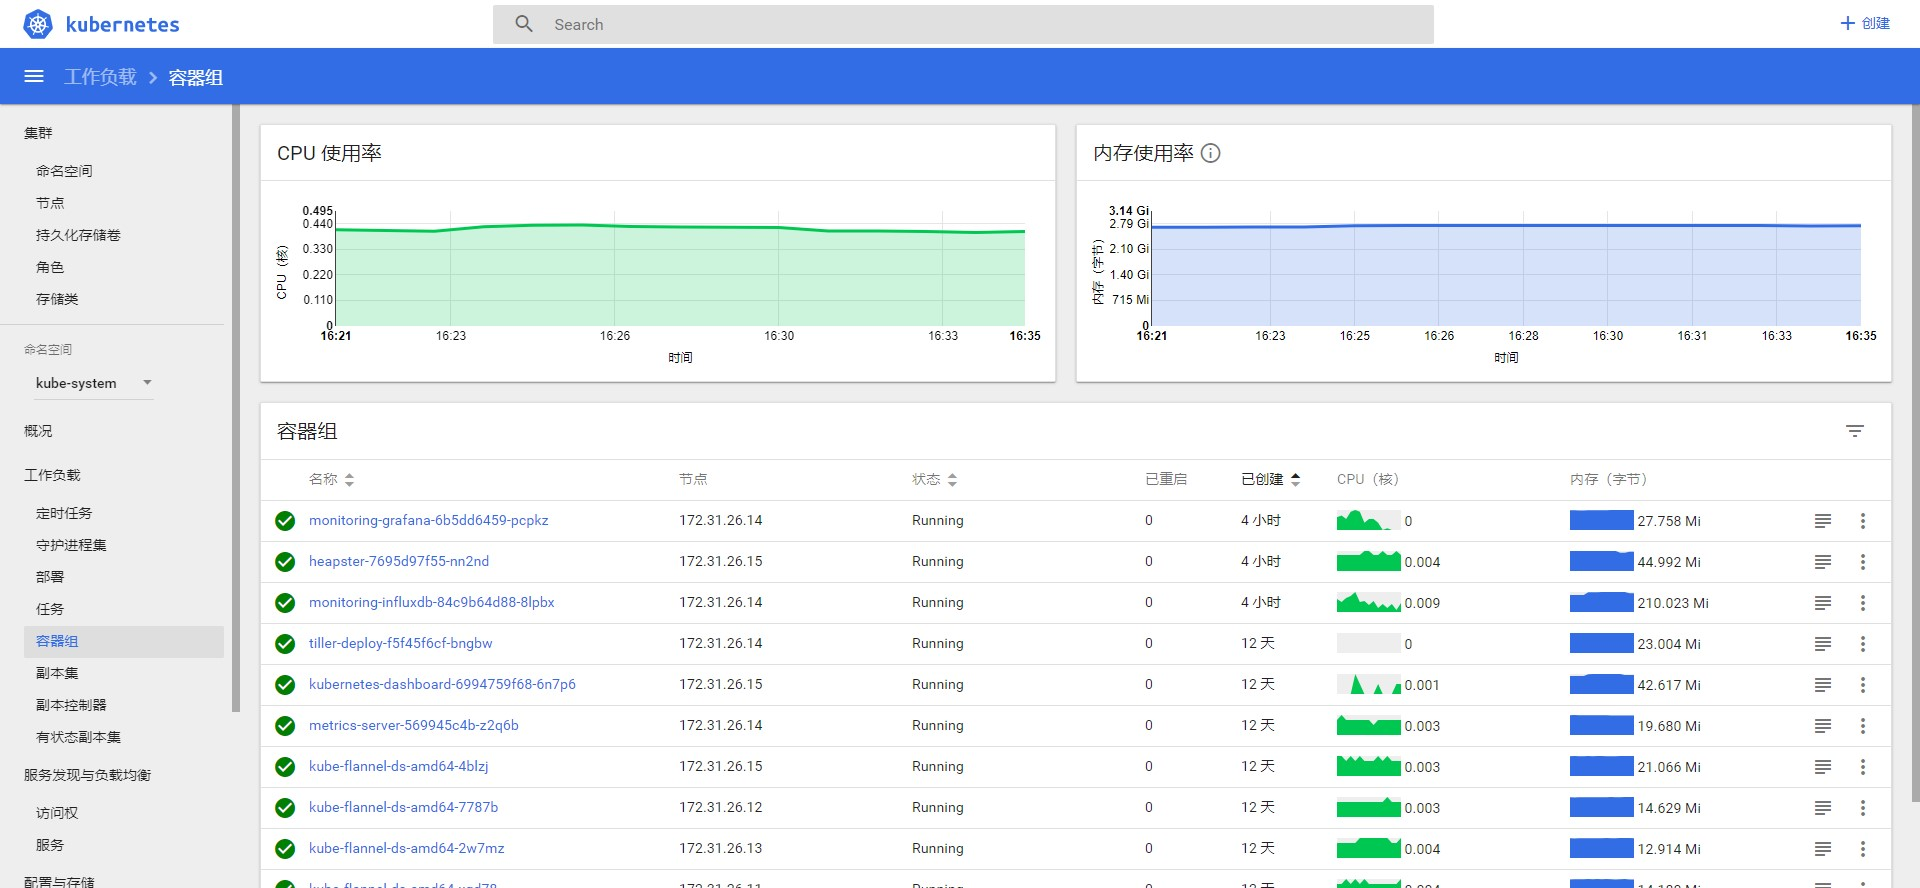View logs for kube-flannel-ds-amd64-7787b
The height and width of the screenshot is (888, 1920).
1823,808
